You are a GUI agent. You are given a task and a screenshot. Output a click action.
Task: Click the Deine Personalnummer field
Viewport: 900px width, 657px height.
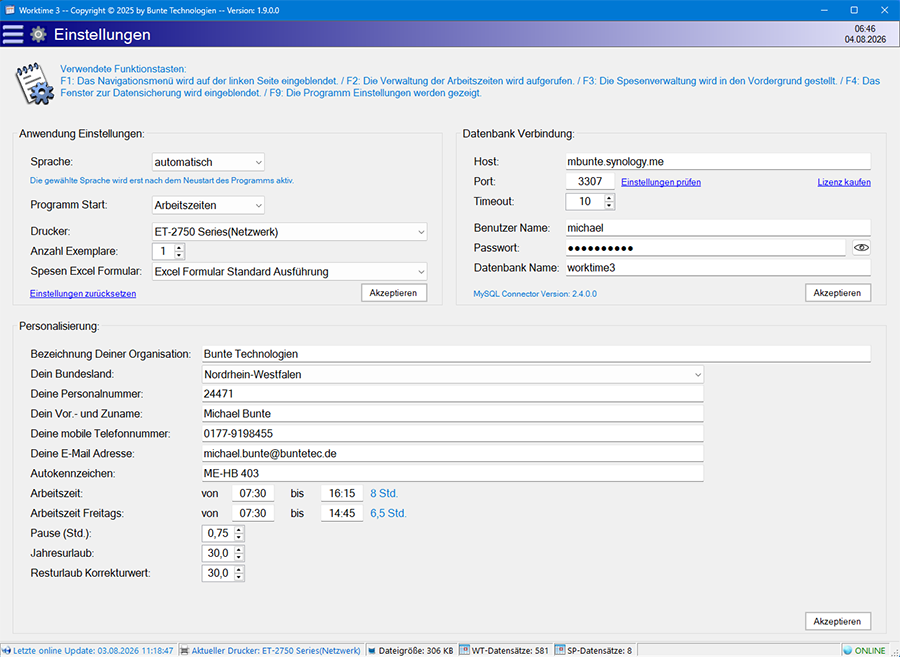pos(452,394)
